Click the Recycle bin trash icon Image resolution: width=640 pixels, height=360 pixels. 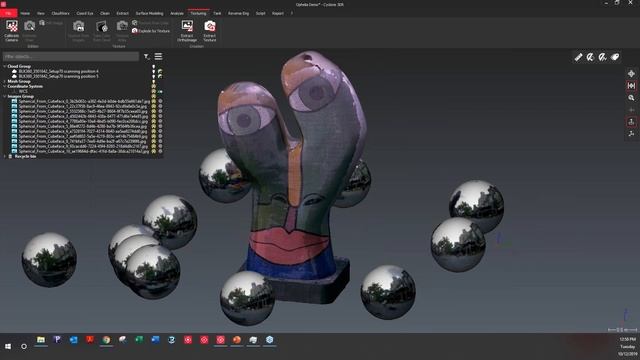[11, 156]
